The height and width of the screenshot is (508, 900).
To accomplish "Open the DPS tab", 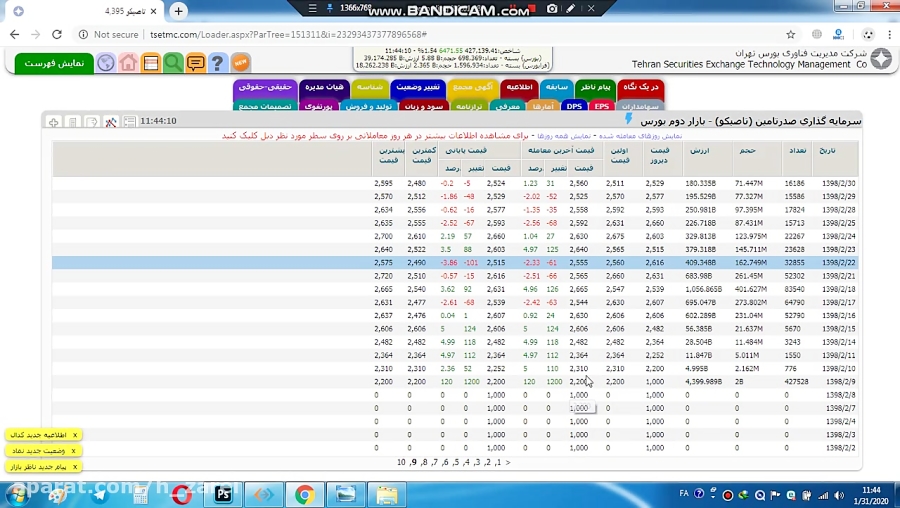I will pos(574,106).
